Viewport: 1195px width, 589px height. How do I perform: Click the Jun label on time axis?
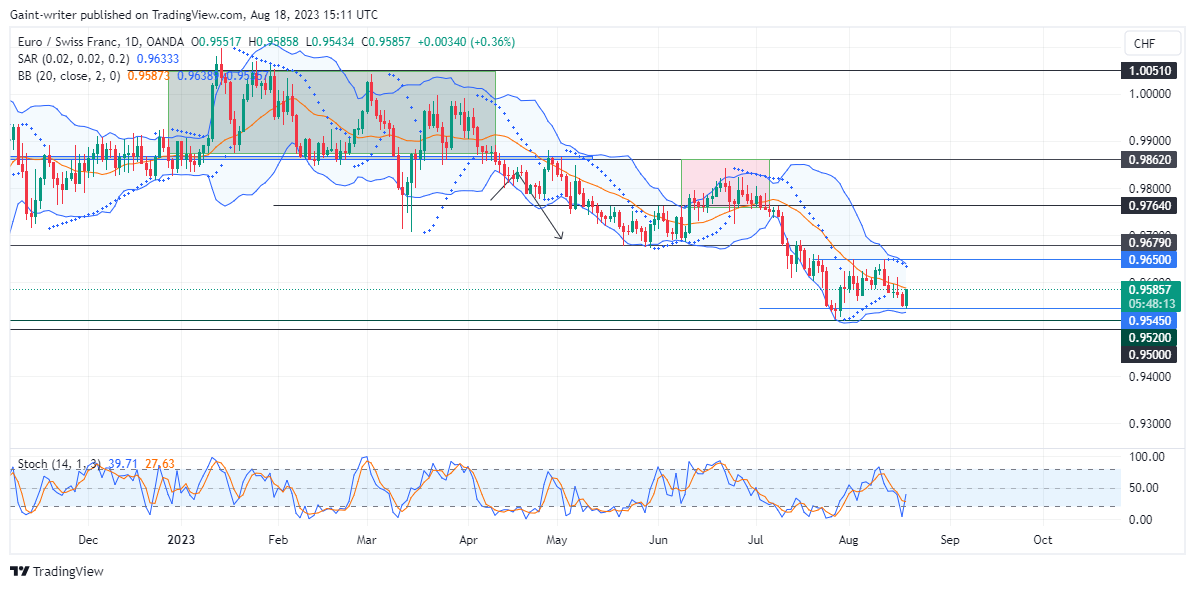[658, 539]
